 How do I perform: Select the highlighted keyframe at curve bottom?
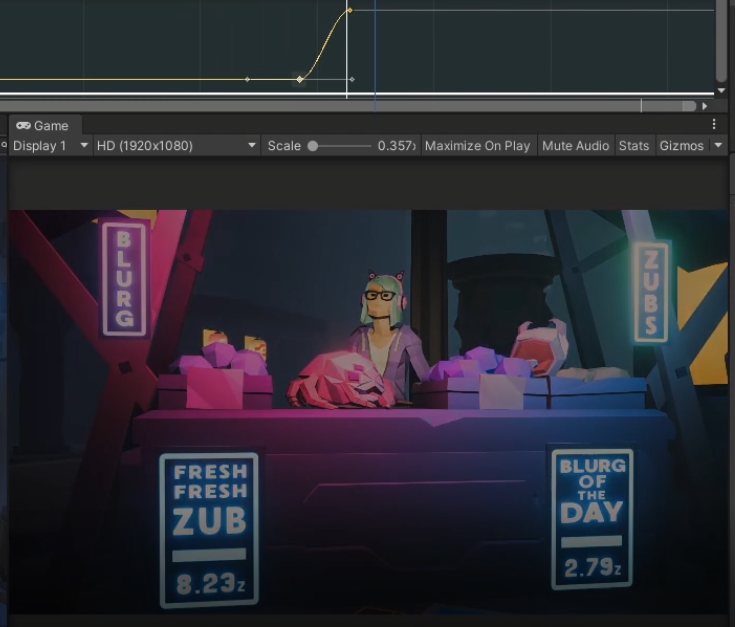coord(300,80)
